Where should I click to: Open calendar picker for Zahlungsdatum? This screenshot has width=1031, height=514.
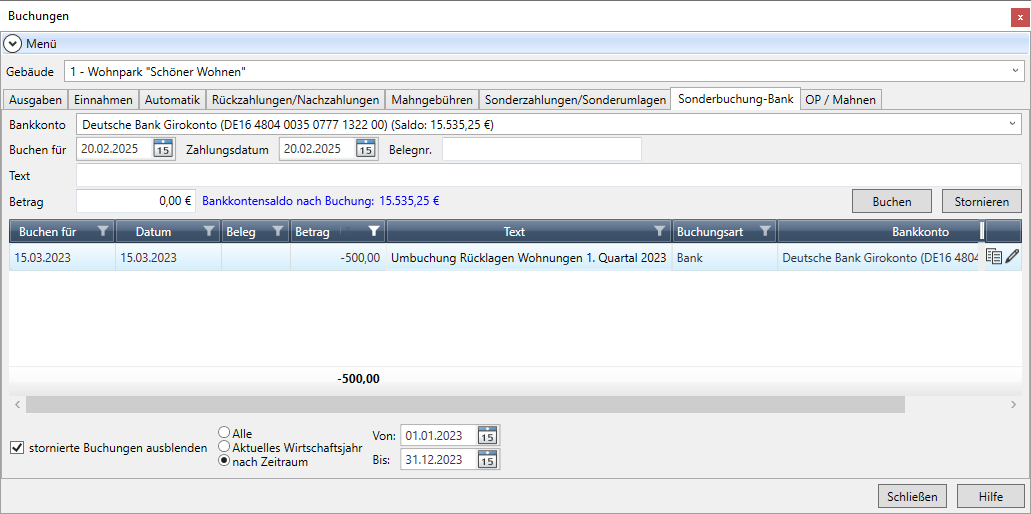(366, 149)
